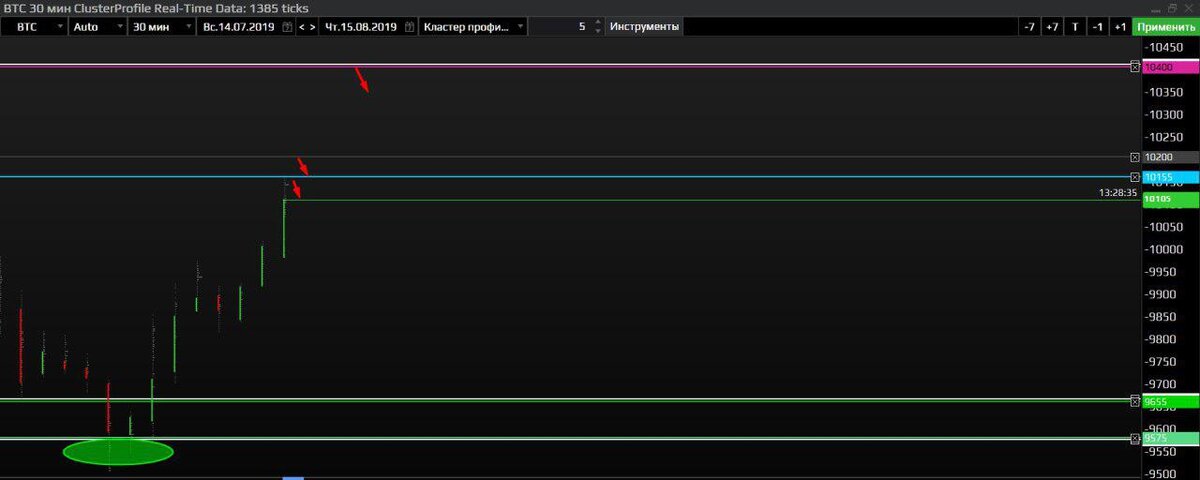The image size is (1200, 480).
Task: Click the +7 days button
Action: click(x=1052, y=27)
